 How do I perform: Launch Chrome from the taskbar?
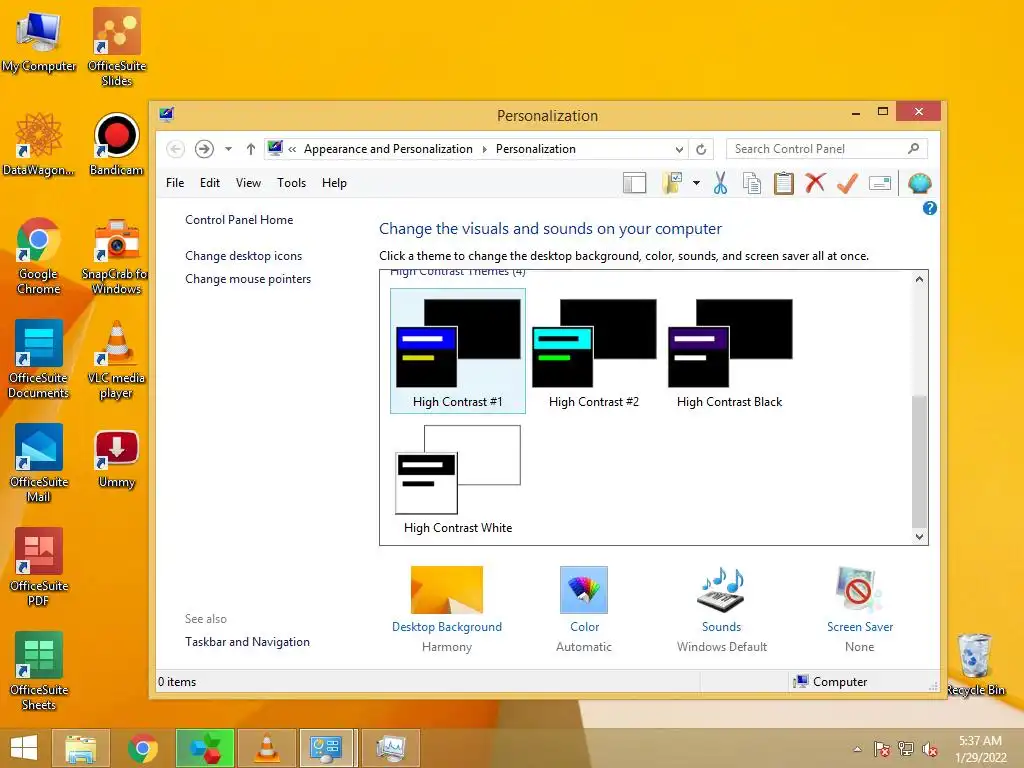[143, 748]
